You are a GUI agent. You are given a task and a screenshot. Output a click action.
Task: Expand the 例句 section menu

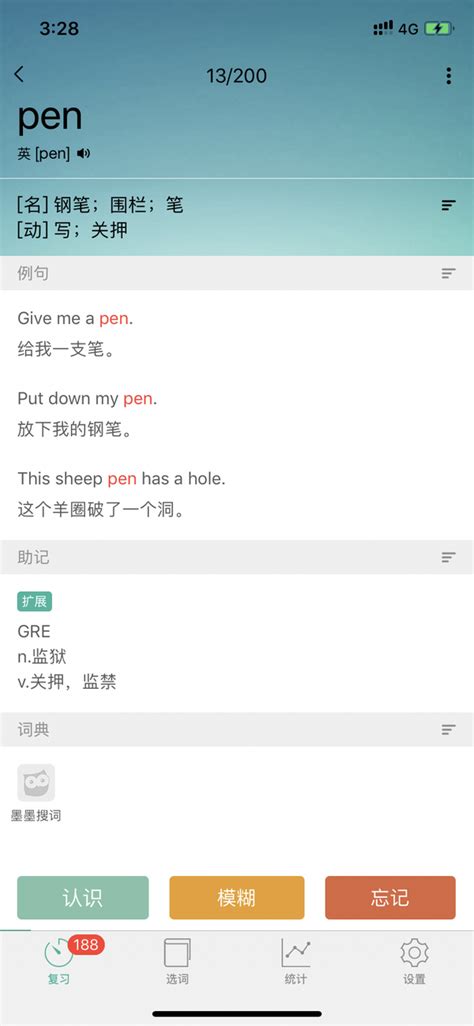coord(448,274)
